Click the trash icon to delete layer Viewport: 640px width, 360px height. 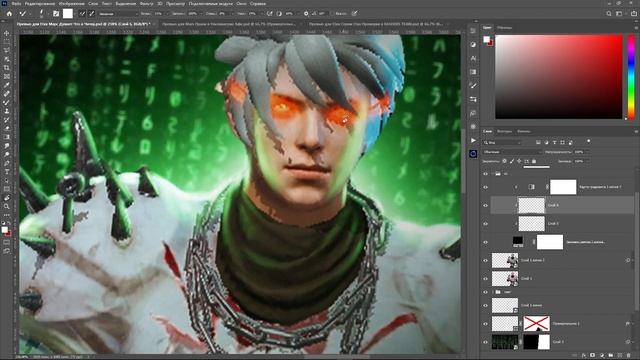(x=629, y=356)
